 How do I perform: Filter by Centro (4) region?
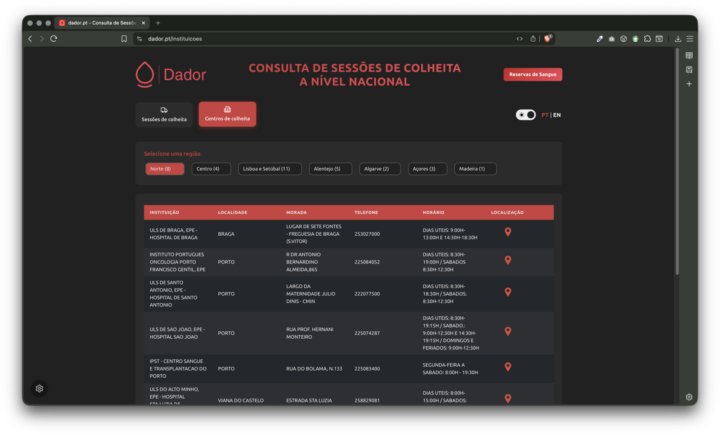click(x=211, y=169)
